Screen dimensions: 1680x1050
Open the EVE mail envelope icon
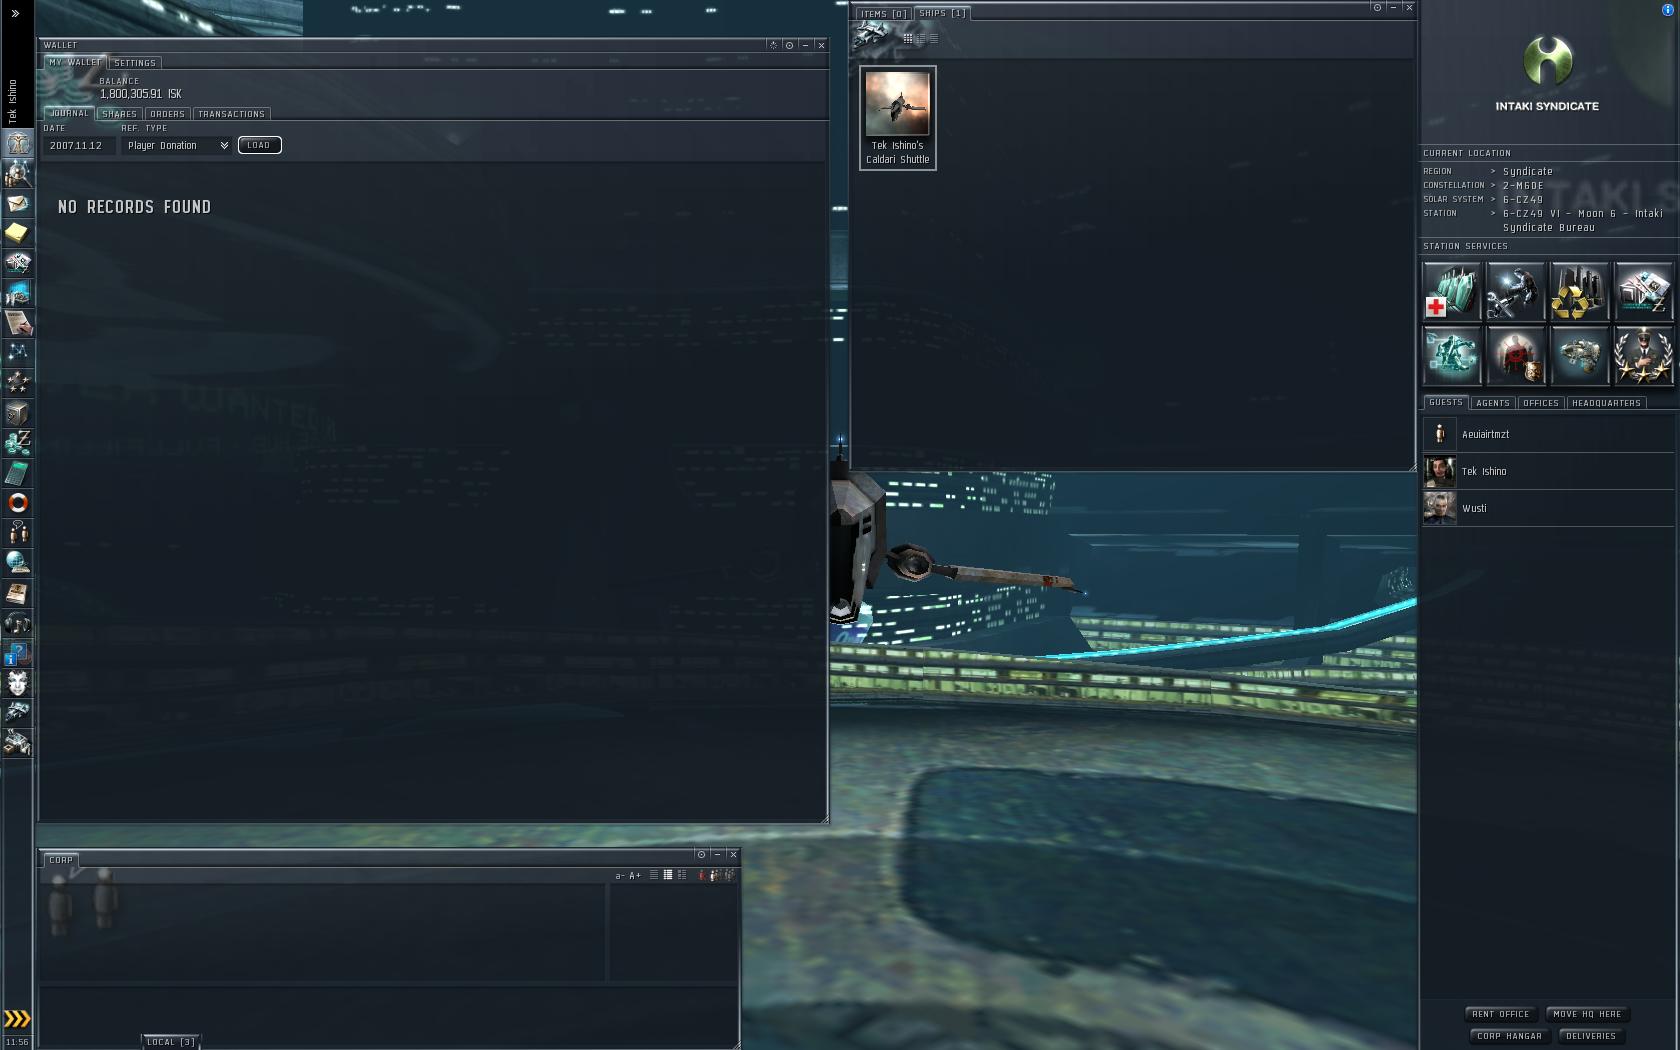tap(18, 203)
